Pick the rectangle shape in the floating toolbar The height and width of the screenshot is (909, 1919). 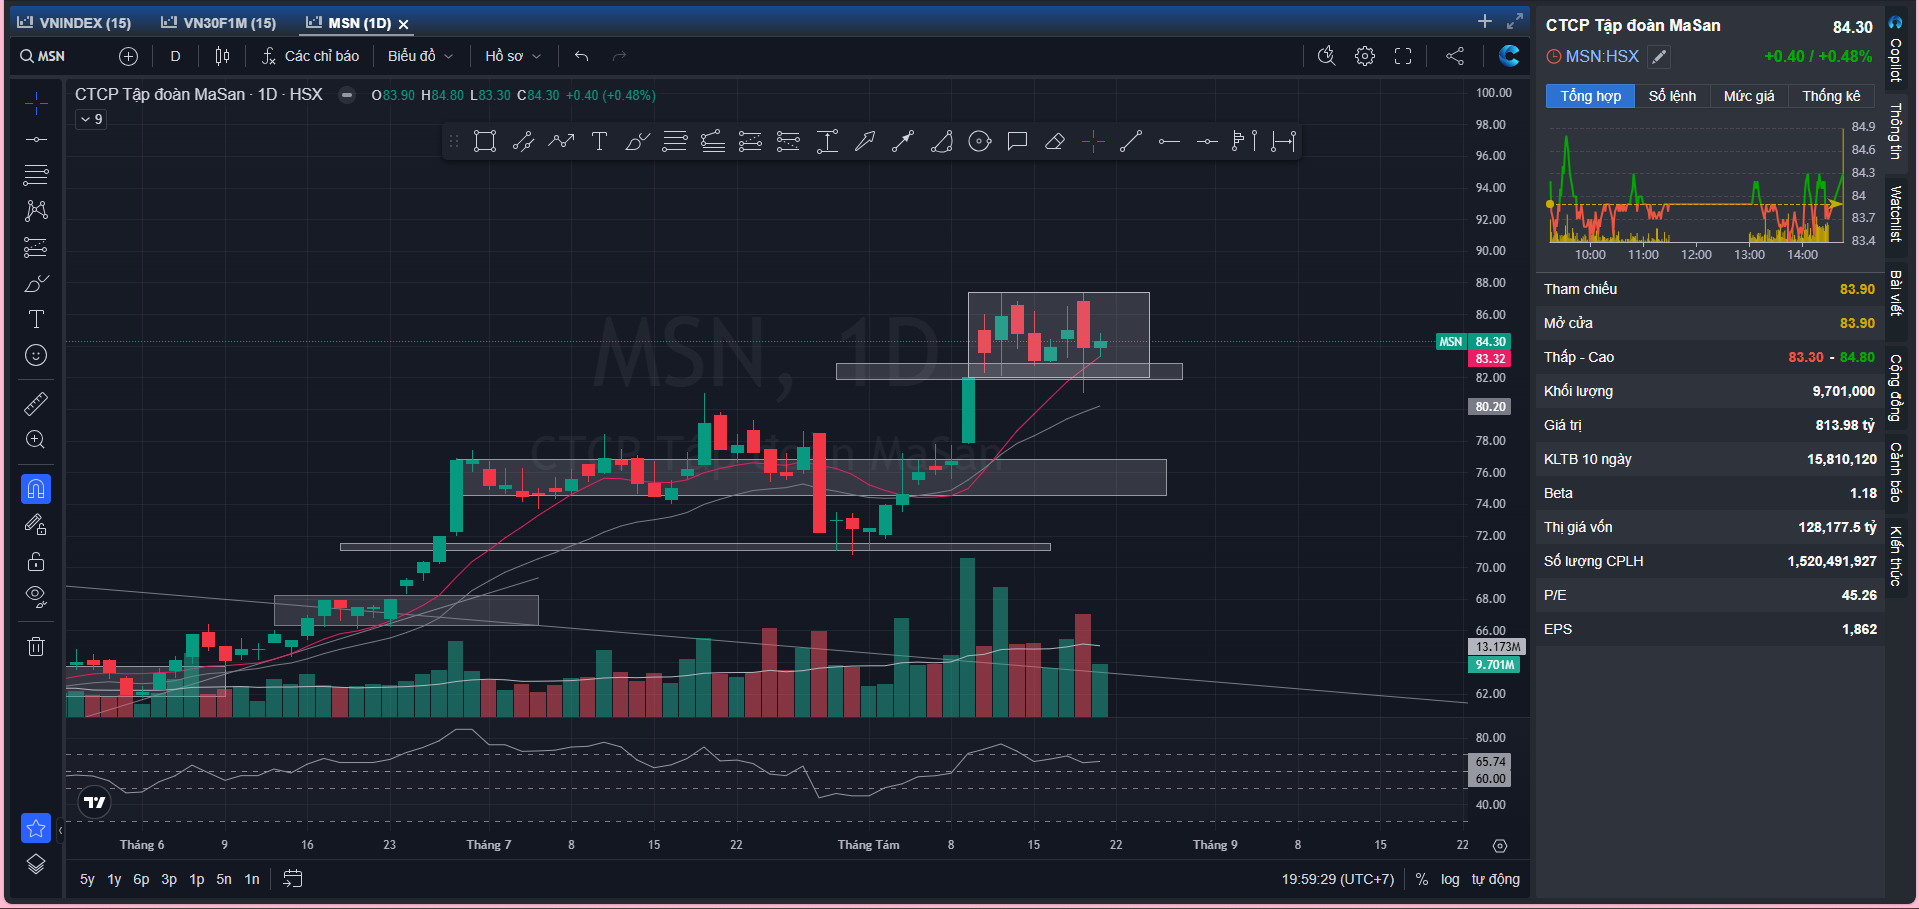click(x=485, y=142)
